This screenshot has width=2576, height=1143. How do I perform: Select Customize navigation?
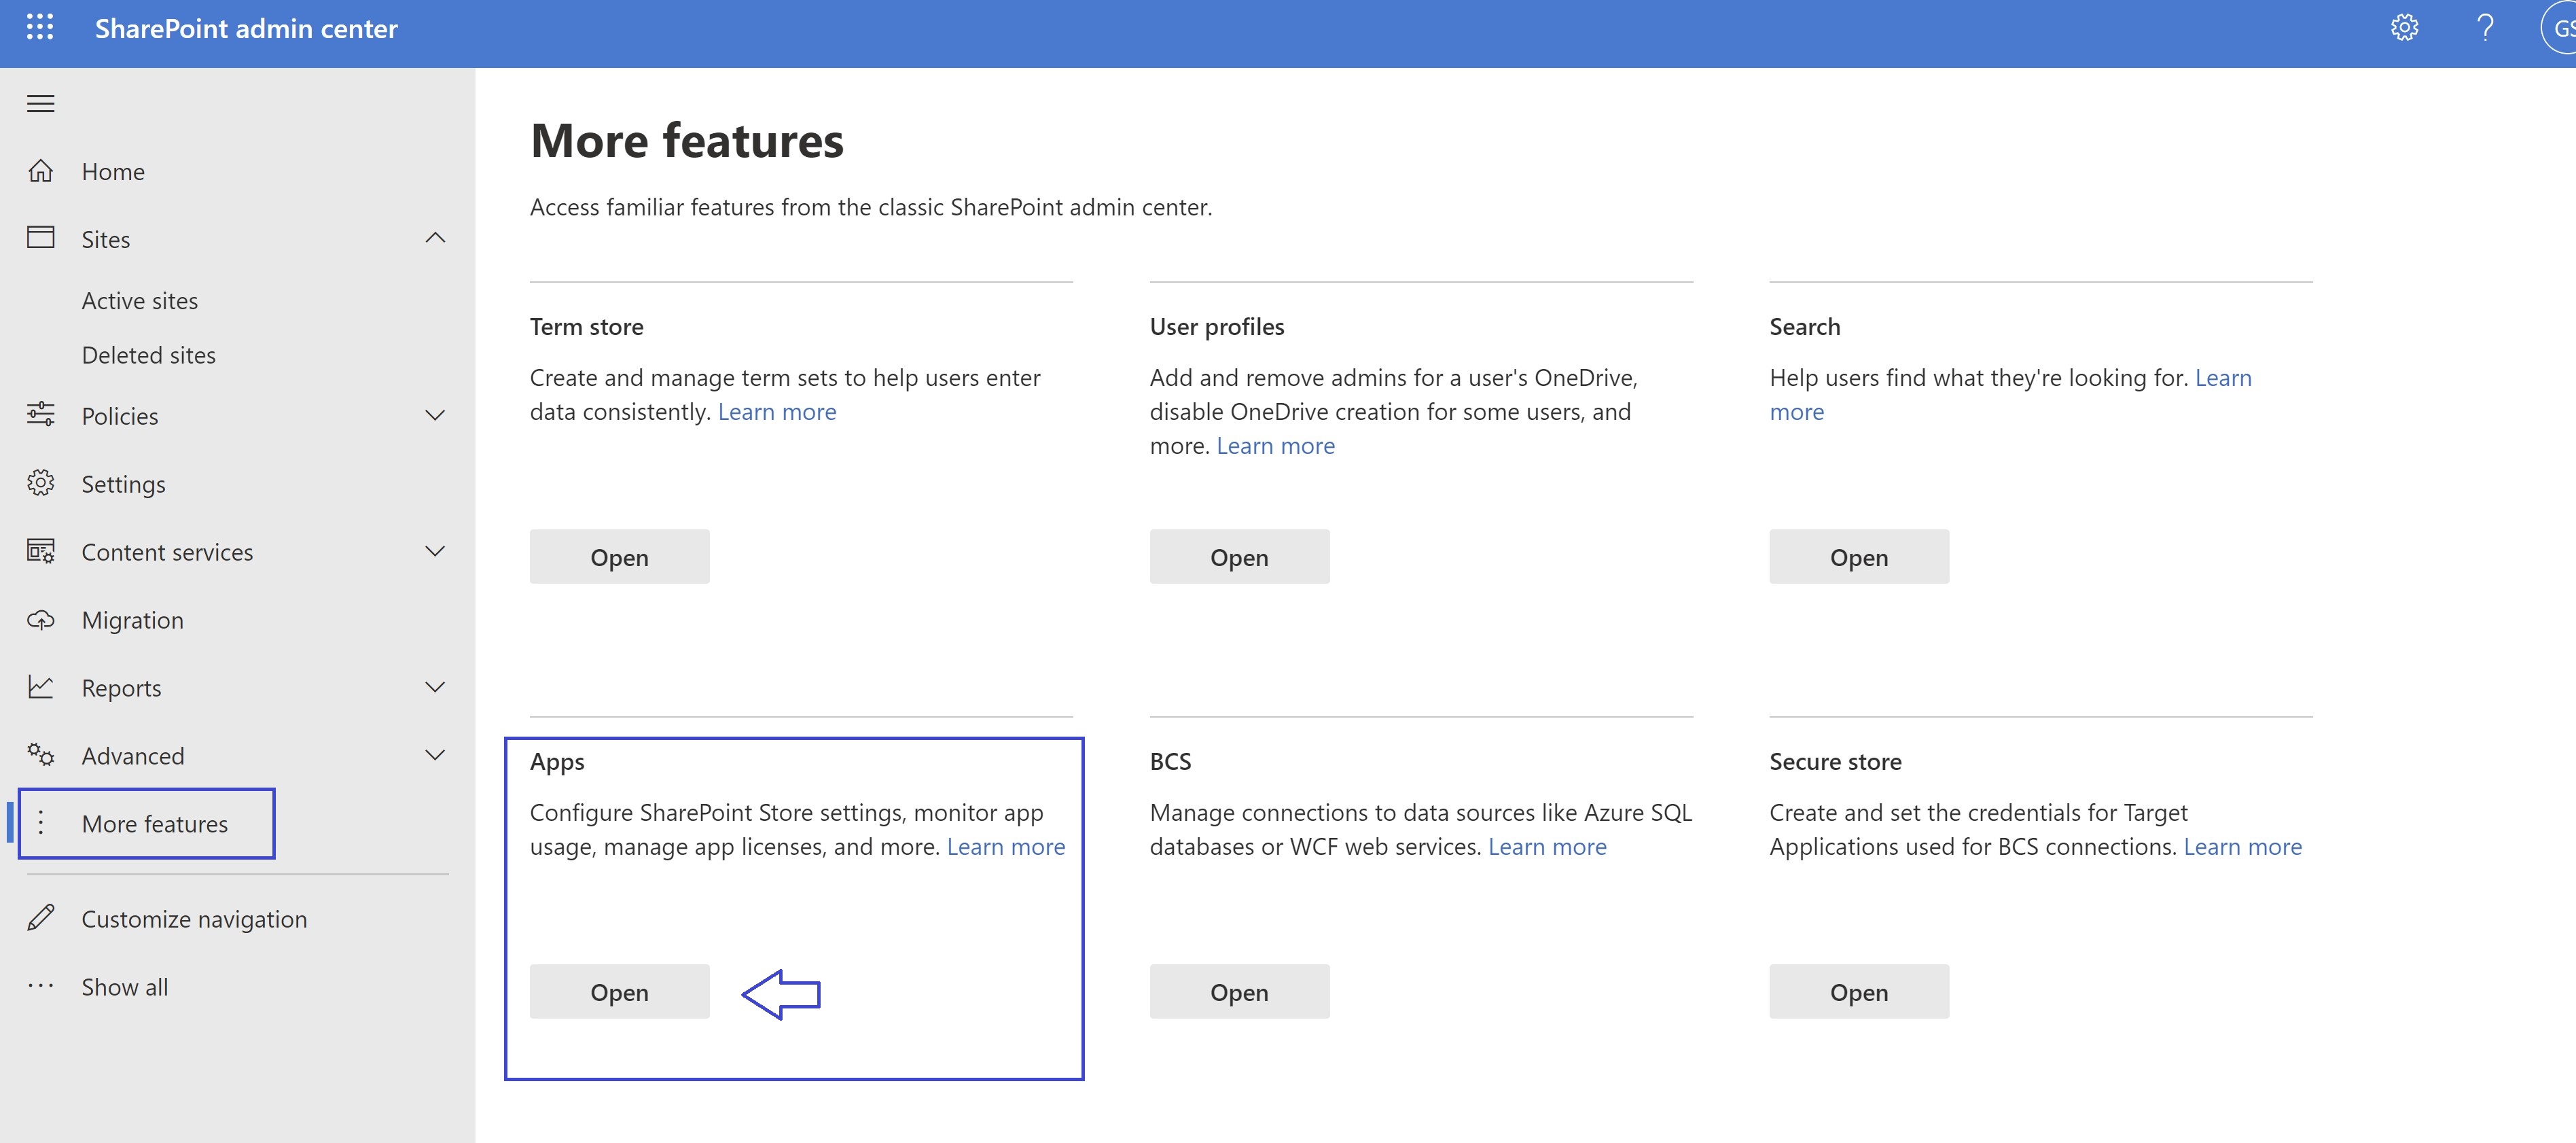click(194, 920)
